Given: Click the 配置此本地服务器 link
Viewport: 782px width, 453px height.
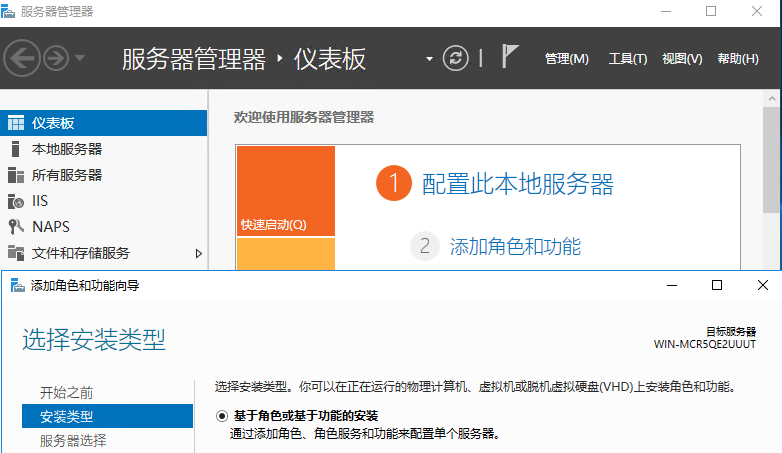Looking at the screenshot, I should tap(517, 184).
